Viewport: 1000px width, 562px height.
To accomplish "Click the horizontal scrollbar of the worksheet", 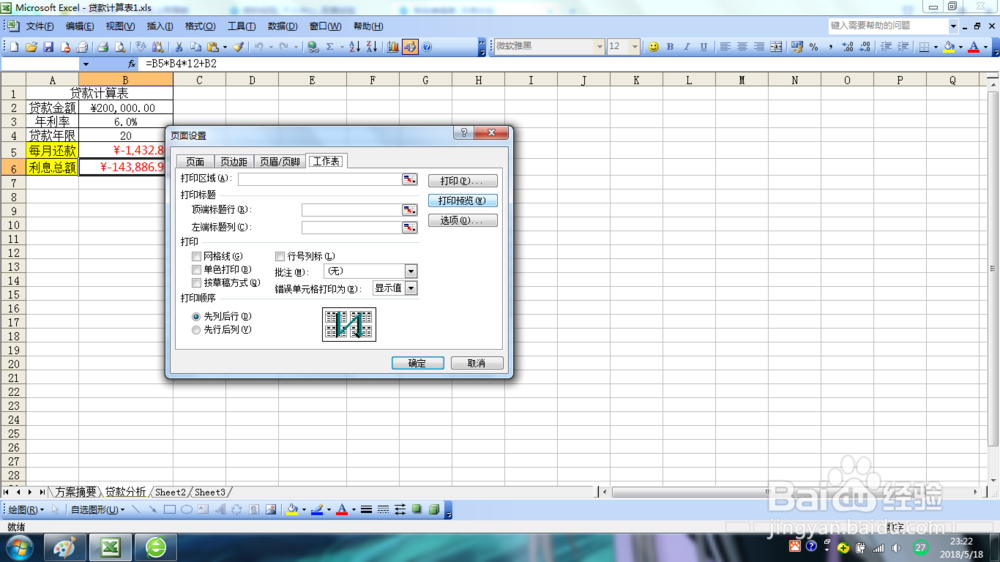I will pyautogui.click(x=793, y=492).
